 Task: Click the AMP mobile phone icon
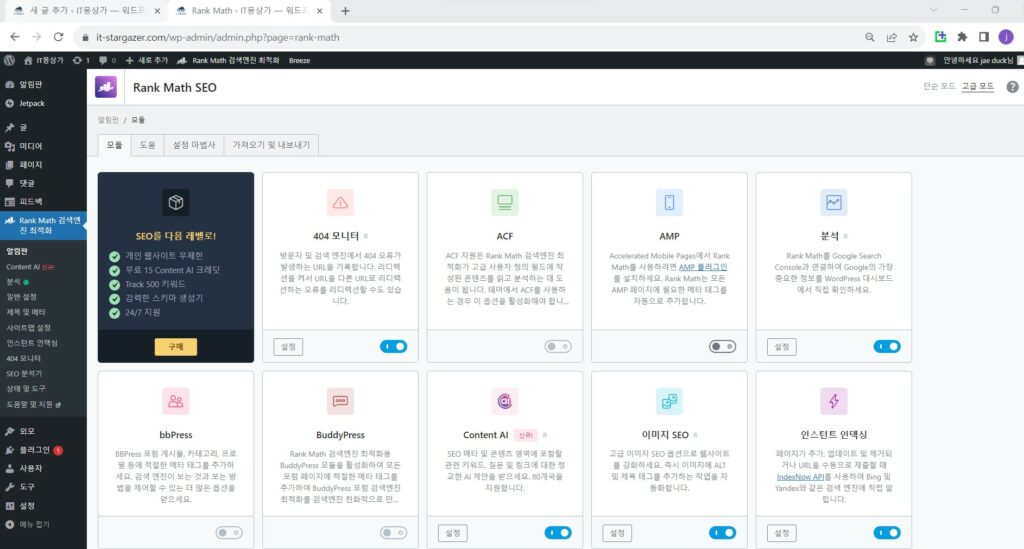click(669, 202)
